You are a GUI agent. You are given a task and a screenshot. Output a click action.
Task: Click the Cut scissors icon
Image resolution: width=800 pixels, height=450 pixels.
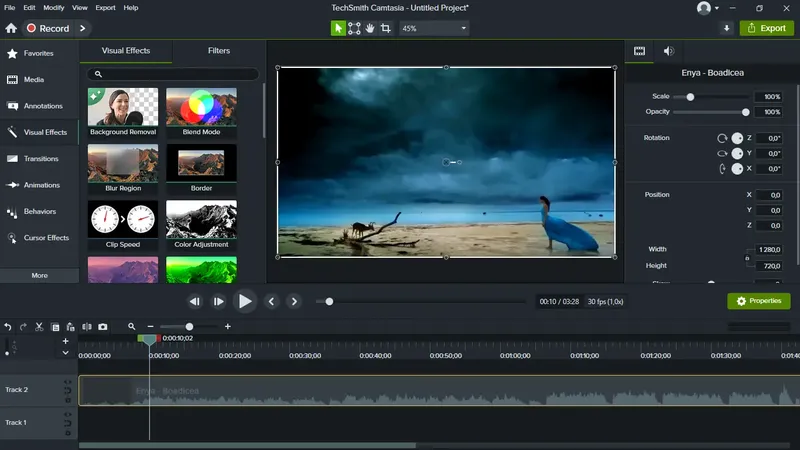pos(40,327)
